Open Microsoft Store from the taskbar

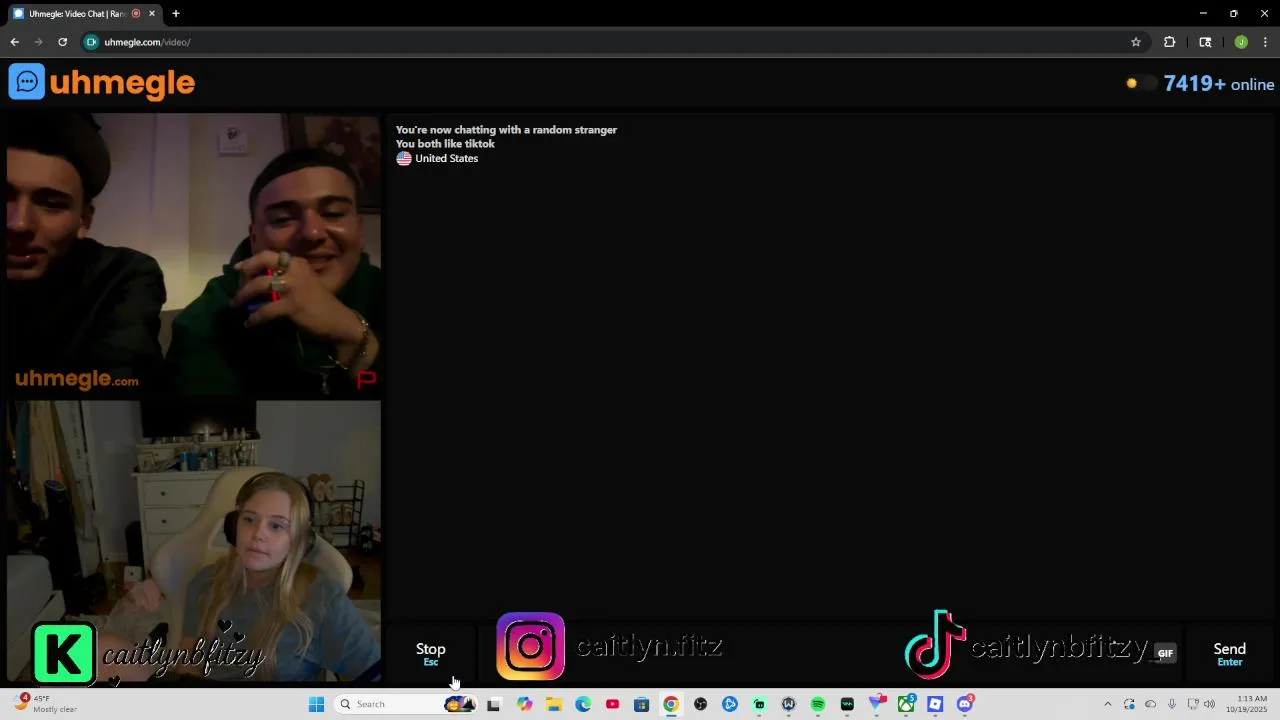pos(642,704)
